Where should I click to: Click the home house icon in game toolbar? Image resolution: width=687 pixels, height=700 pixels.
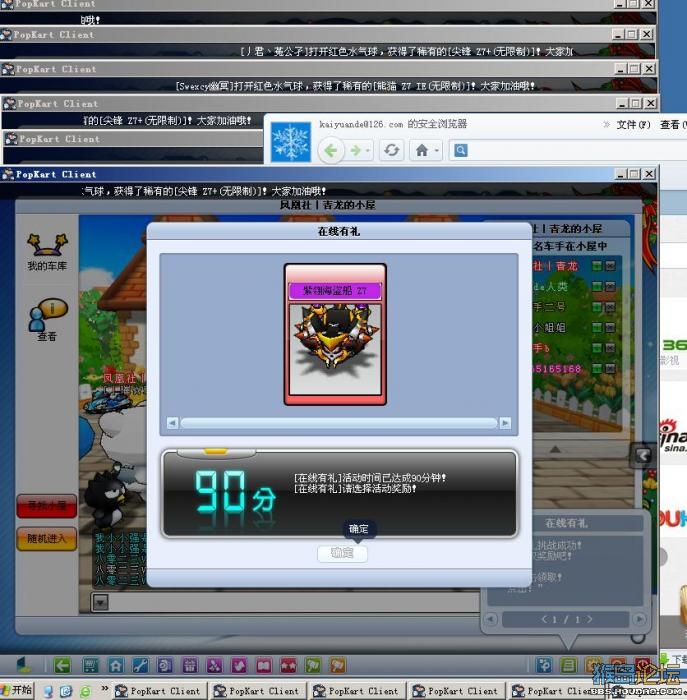(x=116, y=666)
